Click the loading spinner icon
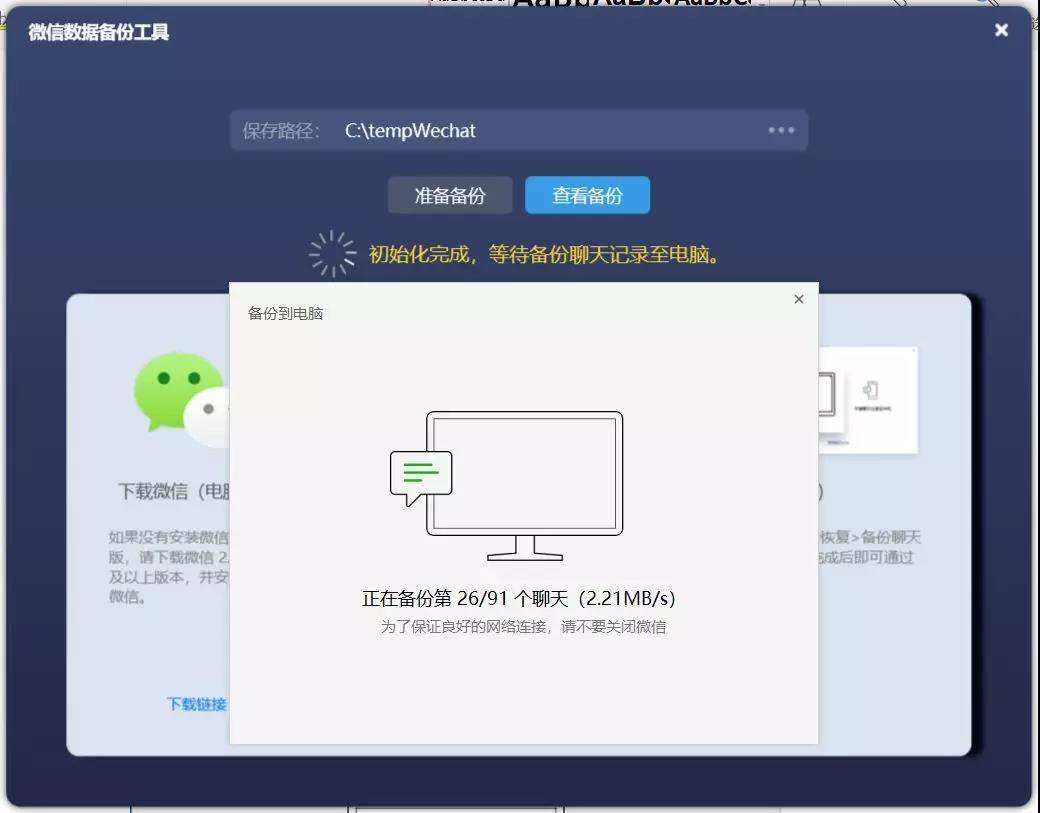 [x=332, y=253]
